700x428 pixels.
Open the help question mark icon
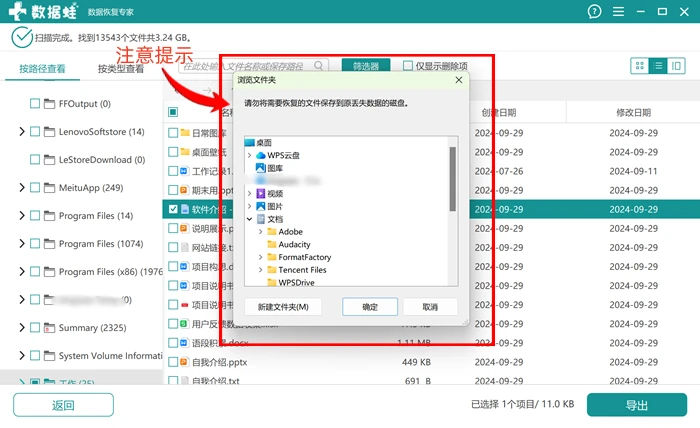coord(594,11)
